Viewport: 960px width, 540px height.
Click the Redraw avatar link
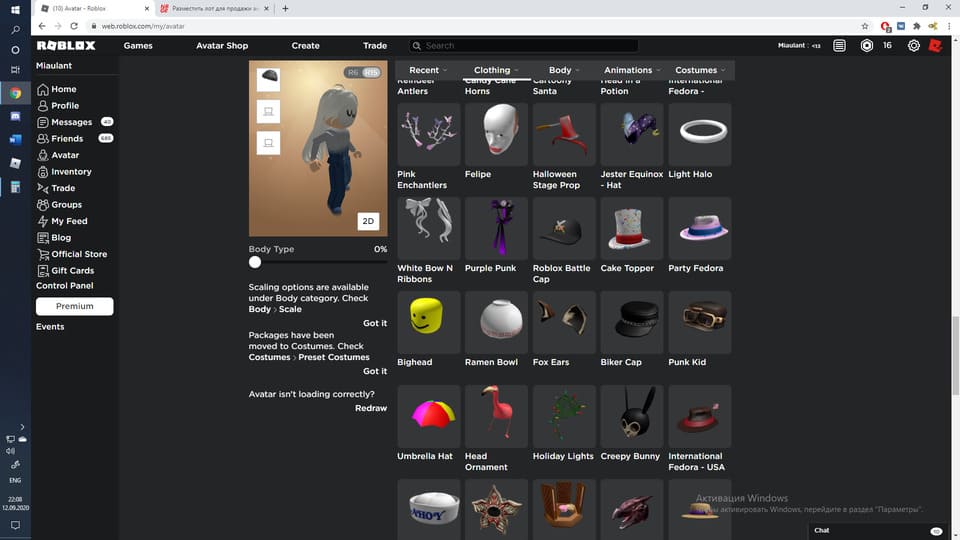point(371,409)
